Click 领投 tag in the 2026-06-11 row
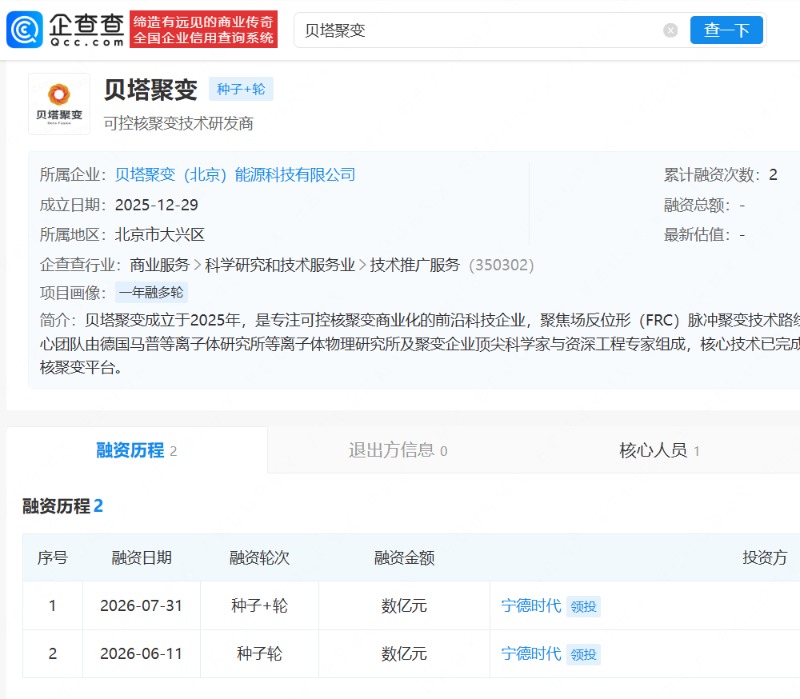Viewport: 800px width, 699px height. (583, 655)
